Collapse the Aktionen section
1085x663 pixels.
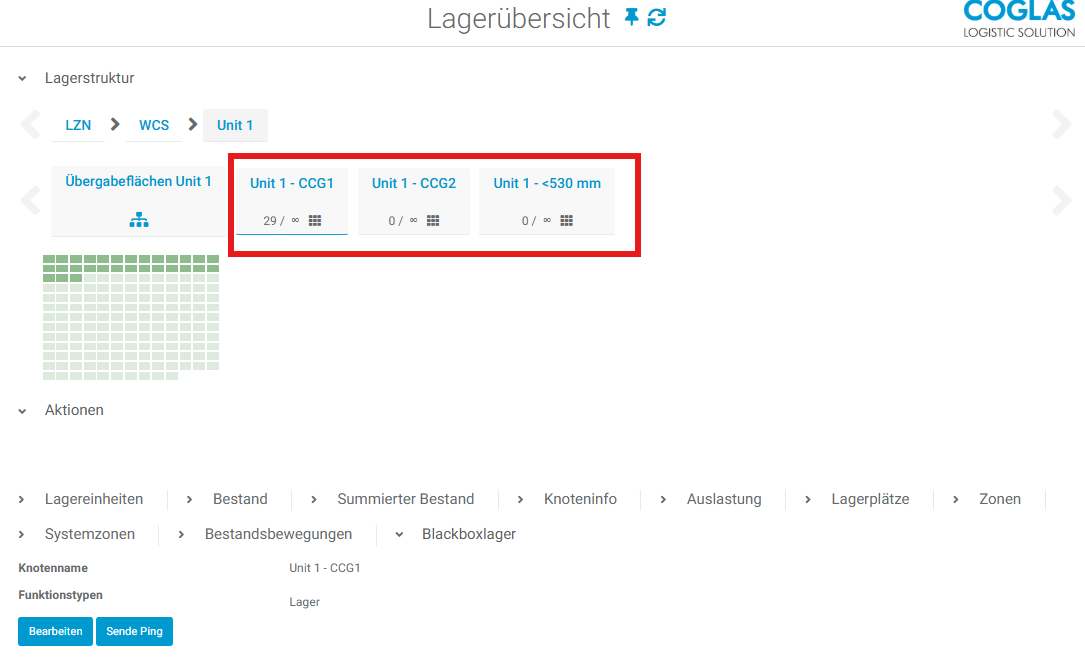click(22, 410)
